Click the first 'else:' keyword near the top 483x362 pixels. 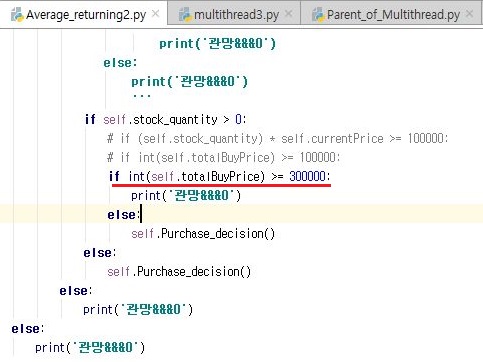pos(120,62)
